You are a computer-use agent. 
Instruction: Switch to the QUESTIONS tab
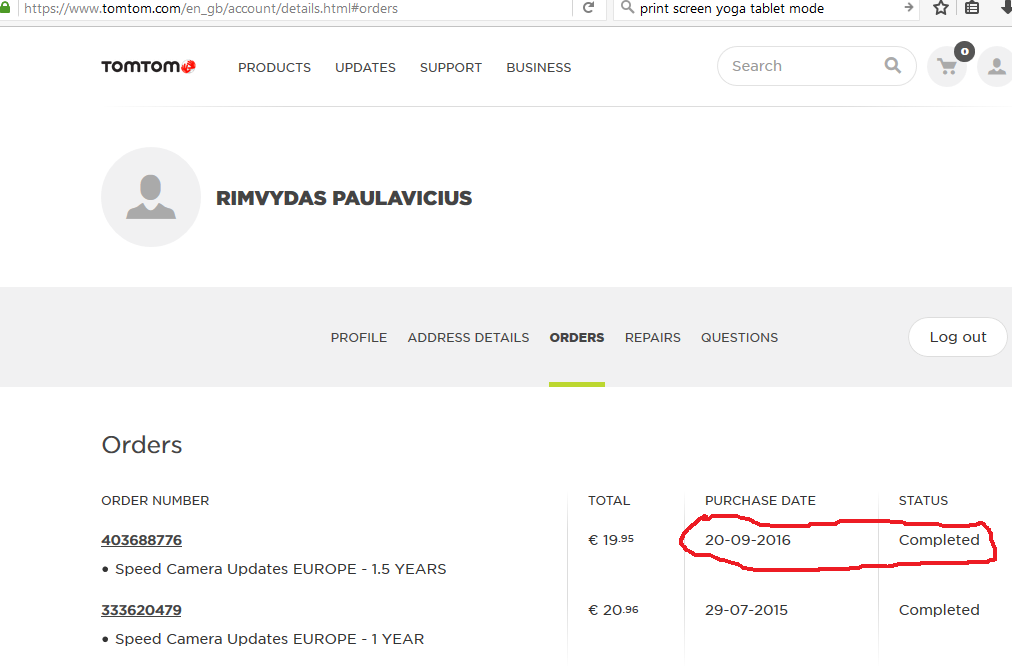pos(740,338)
